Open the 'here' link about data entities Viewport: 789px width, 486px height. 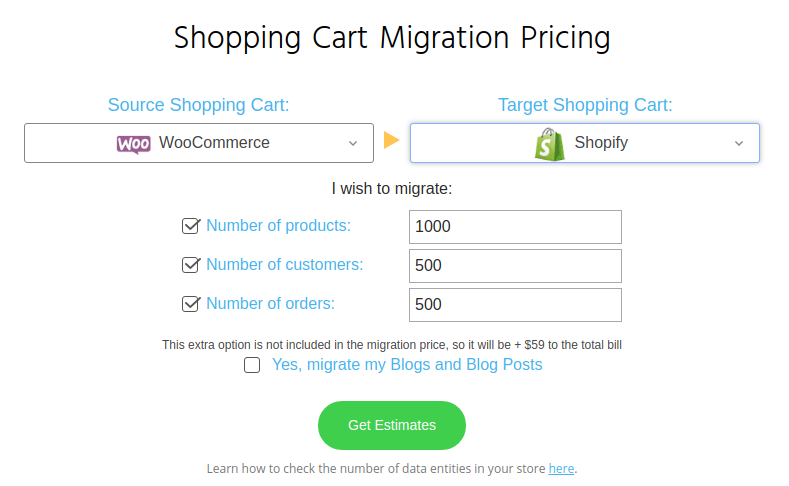561,468
